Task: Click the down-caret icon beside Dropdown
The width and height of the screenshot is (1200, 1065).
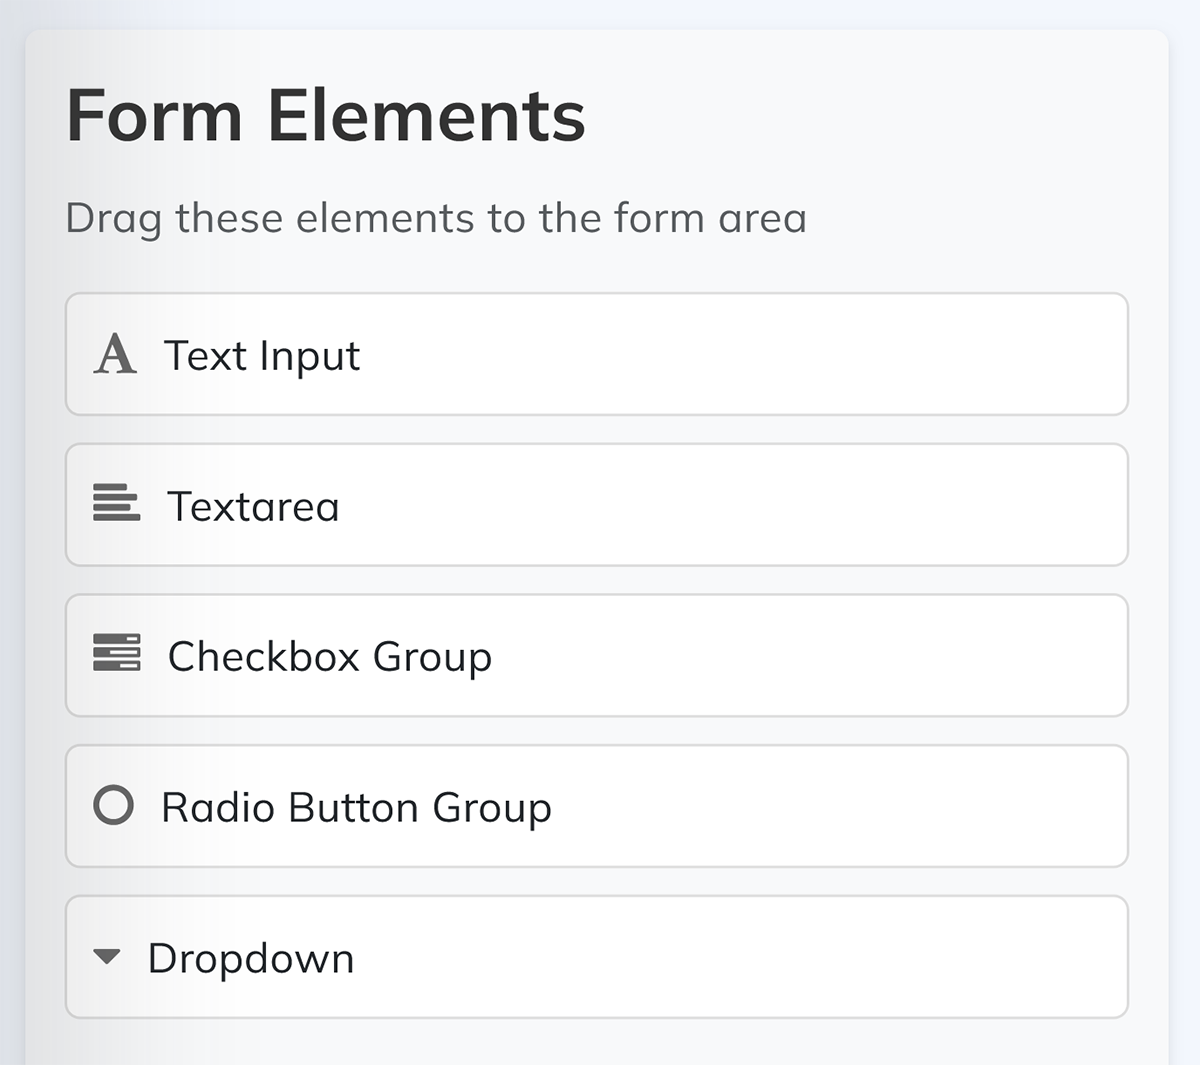Action: 106,957
